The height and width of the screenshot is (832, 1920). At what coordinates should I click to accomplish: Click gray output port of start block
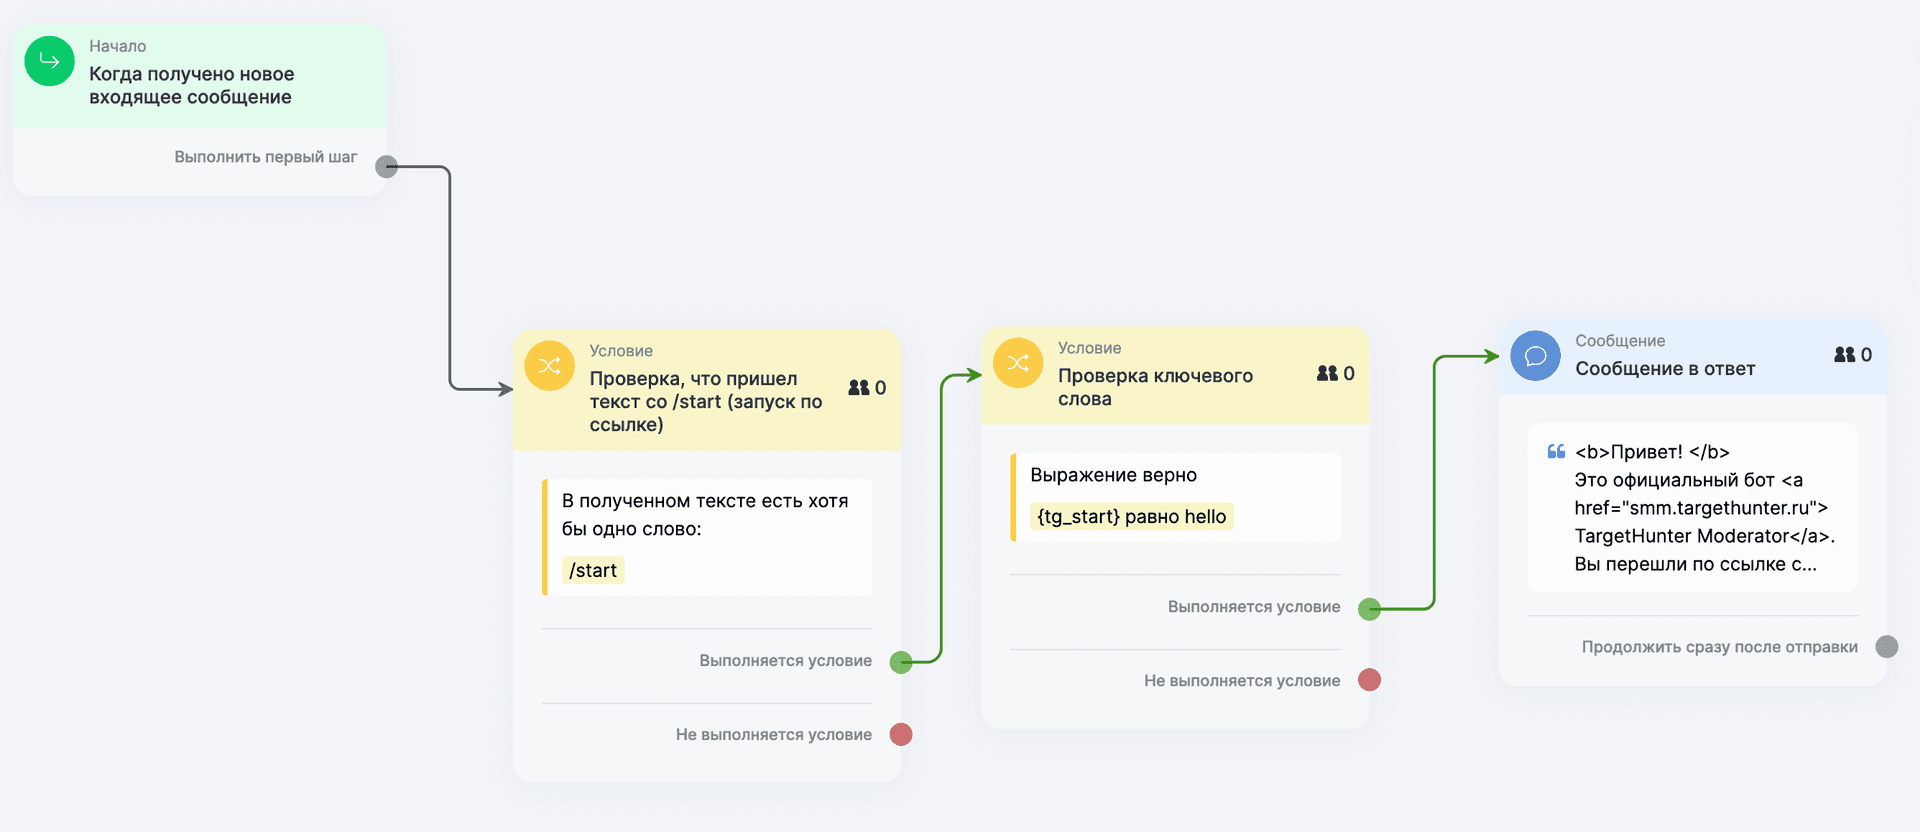(386, 167)
